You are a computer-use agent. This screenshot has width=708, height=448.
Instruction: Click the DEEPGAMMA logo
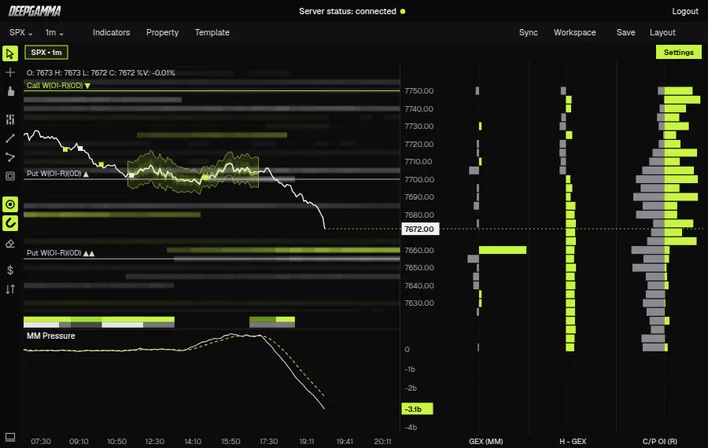35,11
